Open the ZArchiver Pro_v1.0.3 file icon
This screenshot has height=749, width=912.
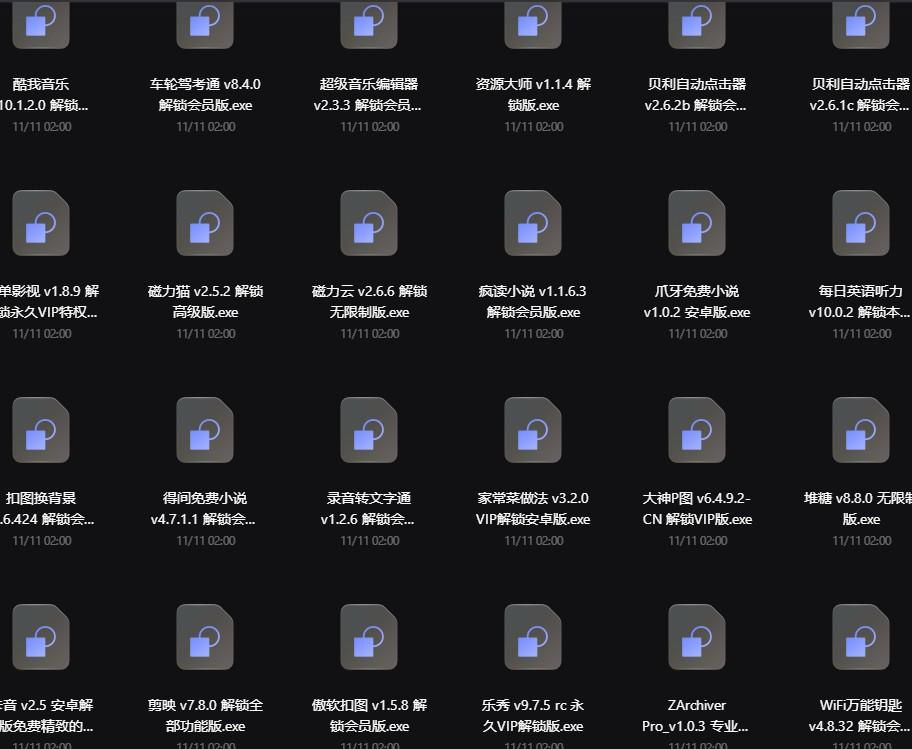697,637
